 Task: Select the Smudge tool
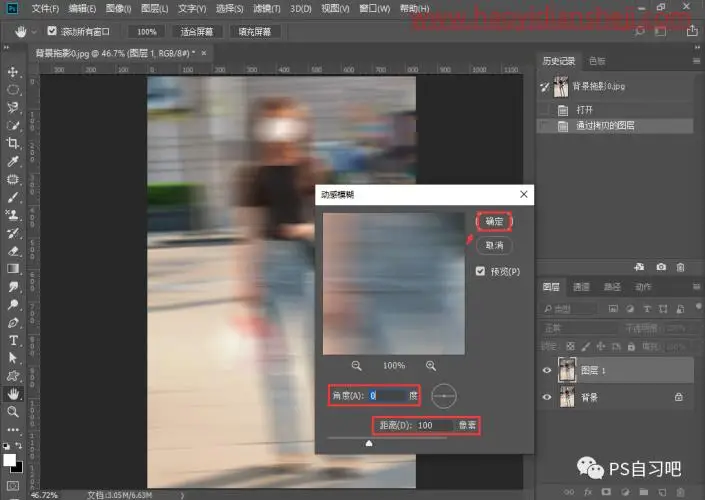[13, 286]
